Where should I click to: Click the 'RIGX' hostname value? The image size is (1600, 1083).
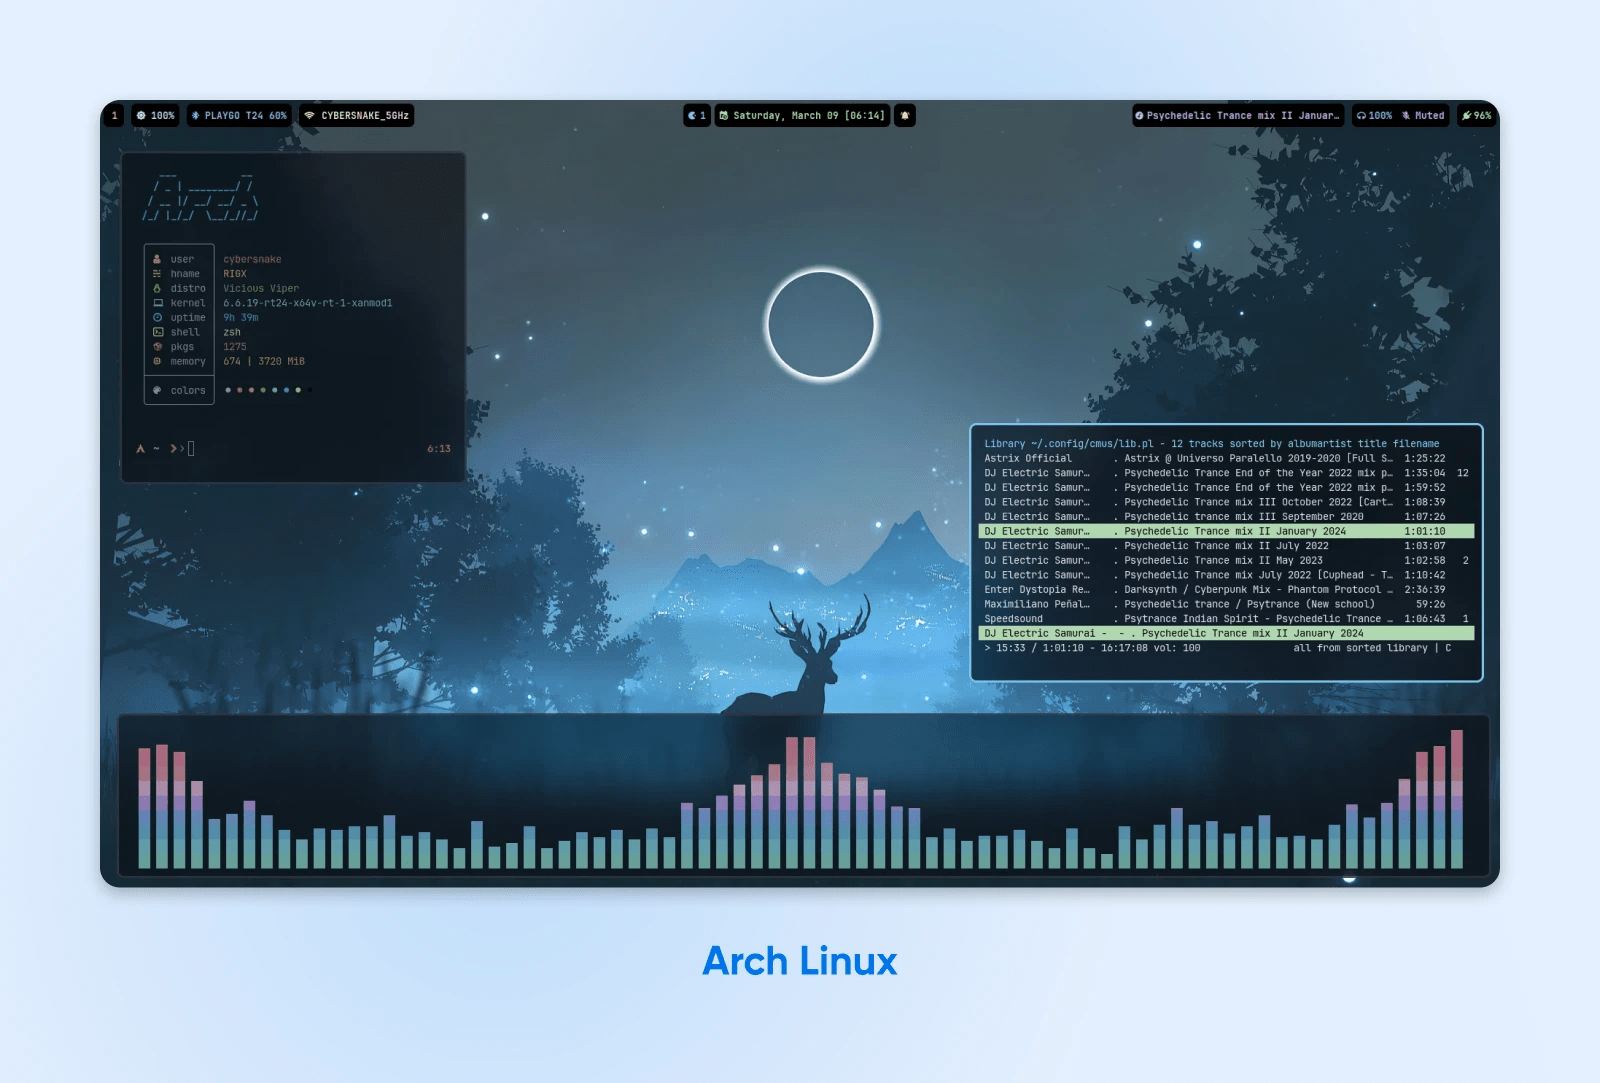[x=235, y=274]
